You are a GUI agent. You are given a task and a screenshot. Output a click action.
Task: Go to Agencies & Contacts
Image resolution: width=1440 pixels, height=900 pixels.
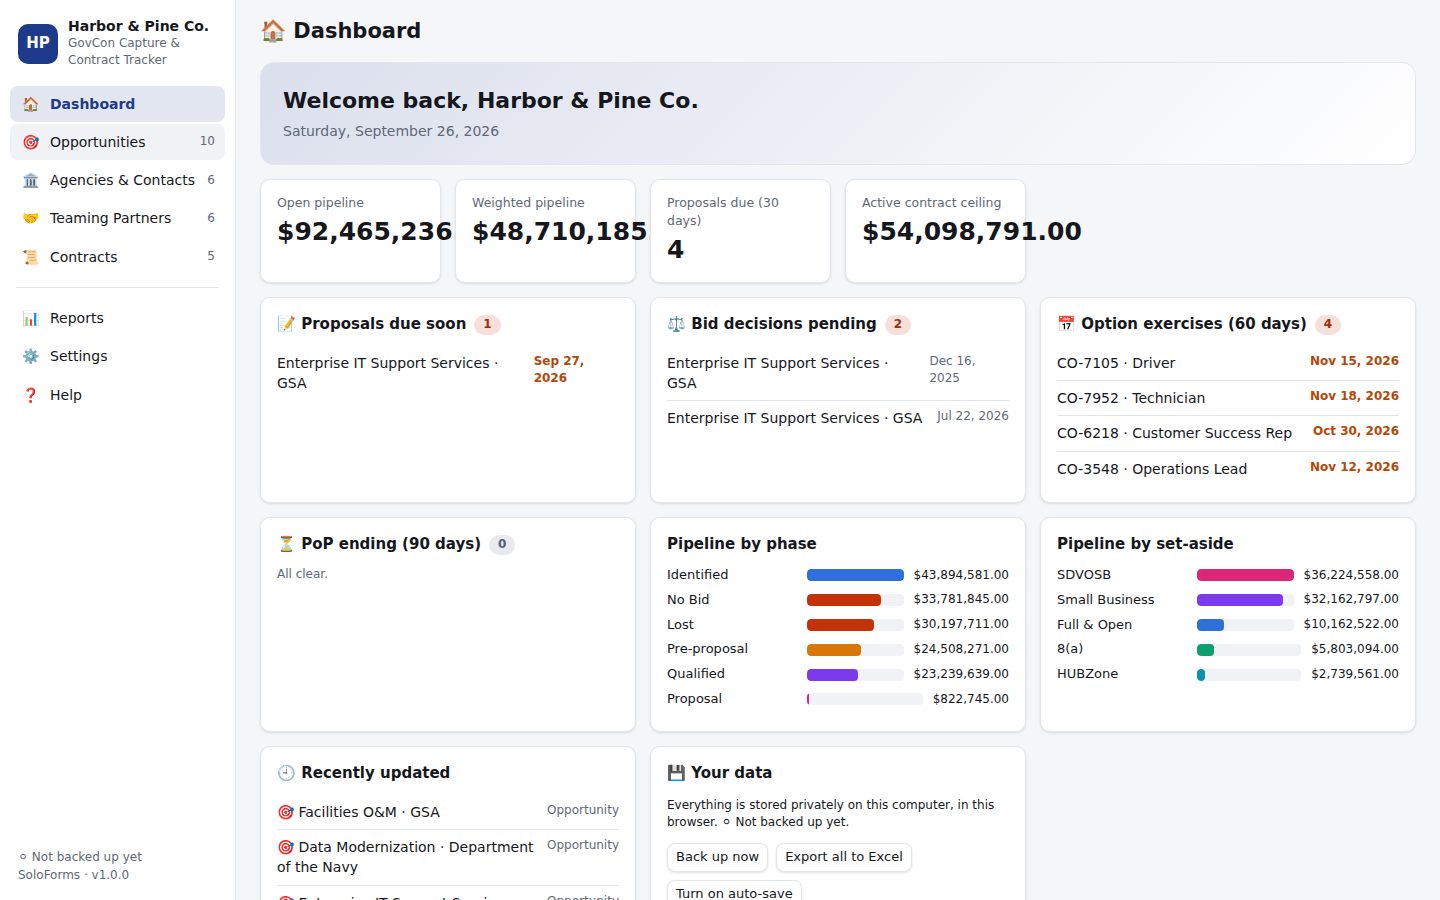tap(117, 180)
